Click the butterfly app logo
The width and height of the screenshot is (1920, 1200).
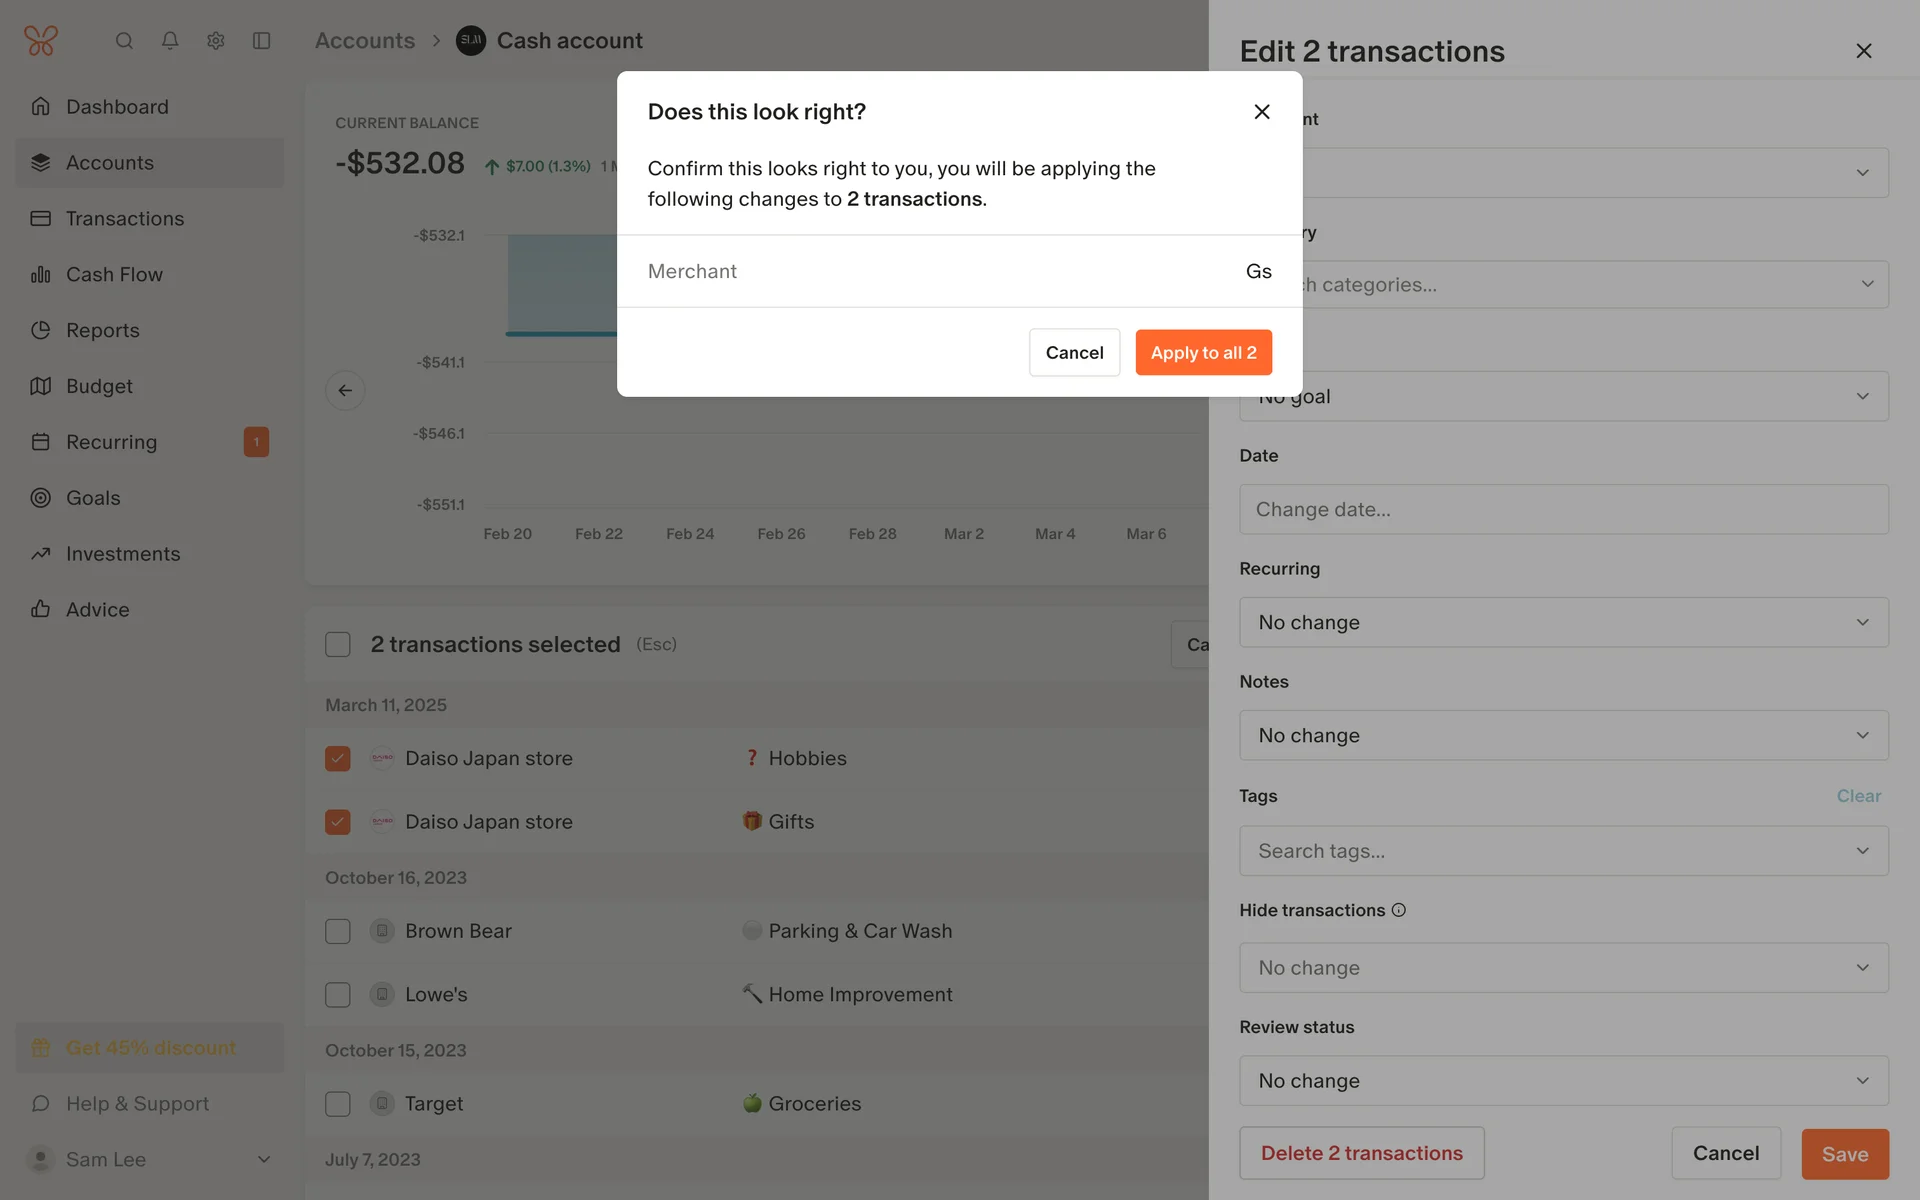point(41,41)
